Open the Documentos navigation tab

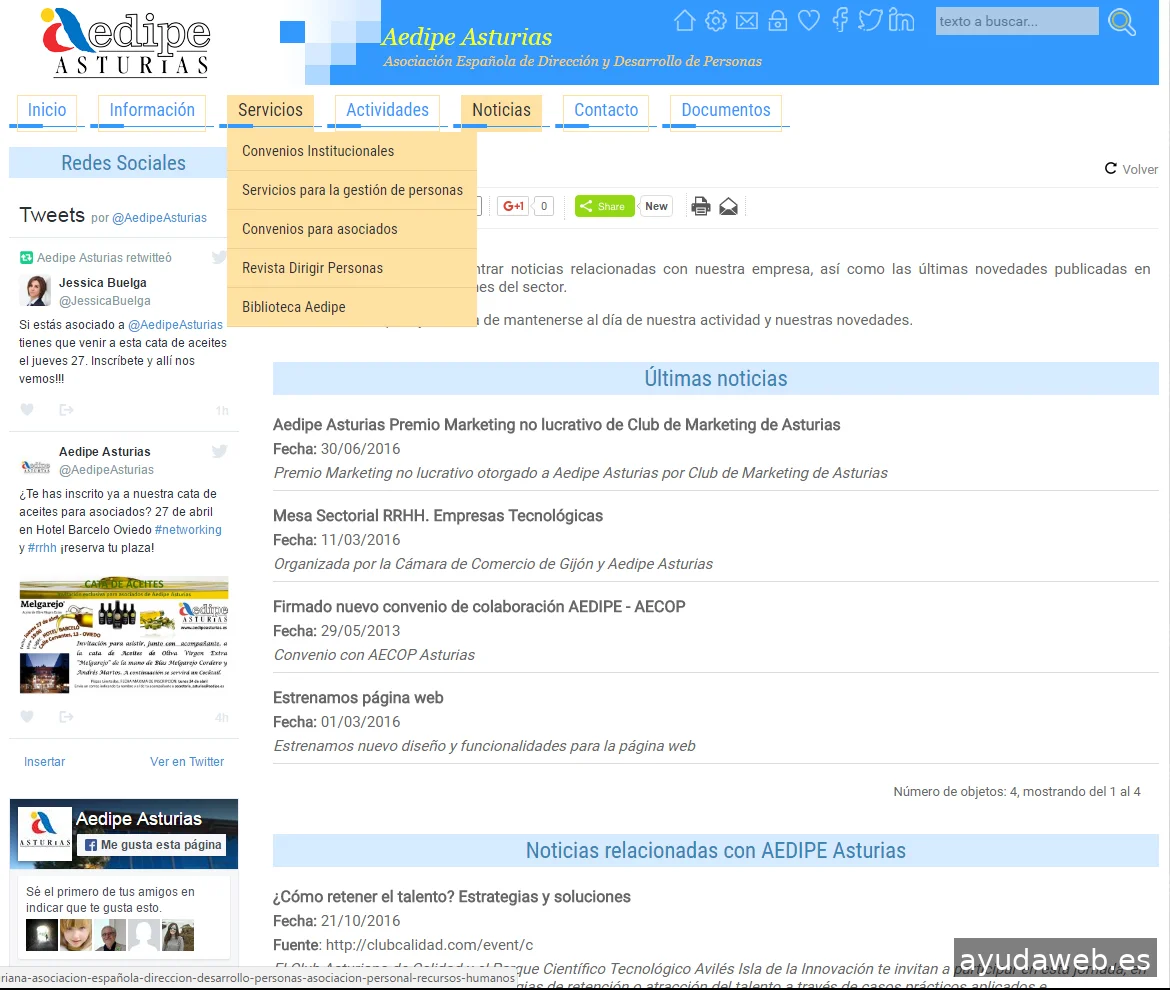pos(726,110)
